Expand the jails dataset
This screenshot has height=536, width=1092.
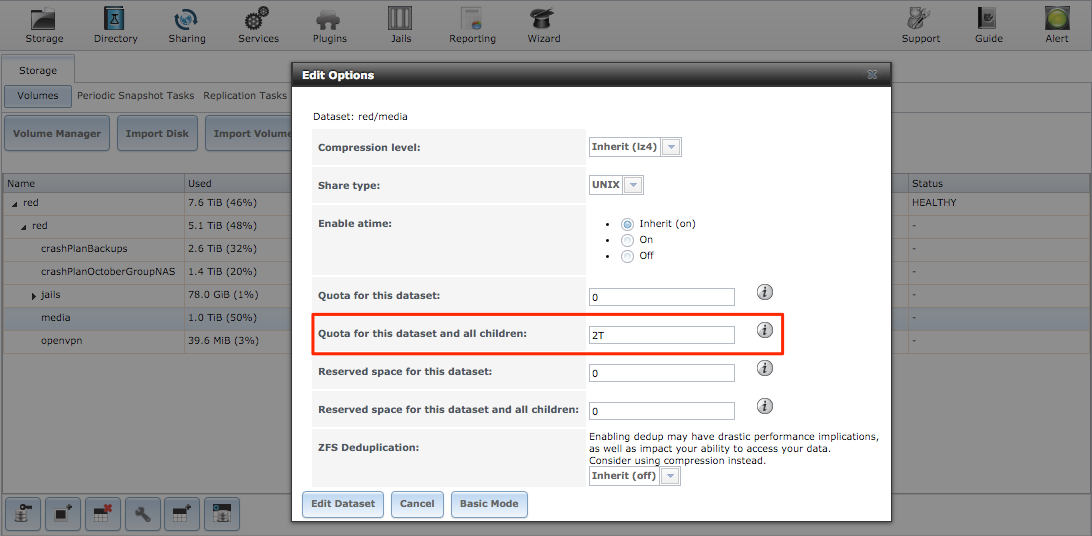tap(33, 296)
